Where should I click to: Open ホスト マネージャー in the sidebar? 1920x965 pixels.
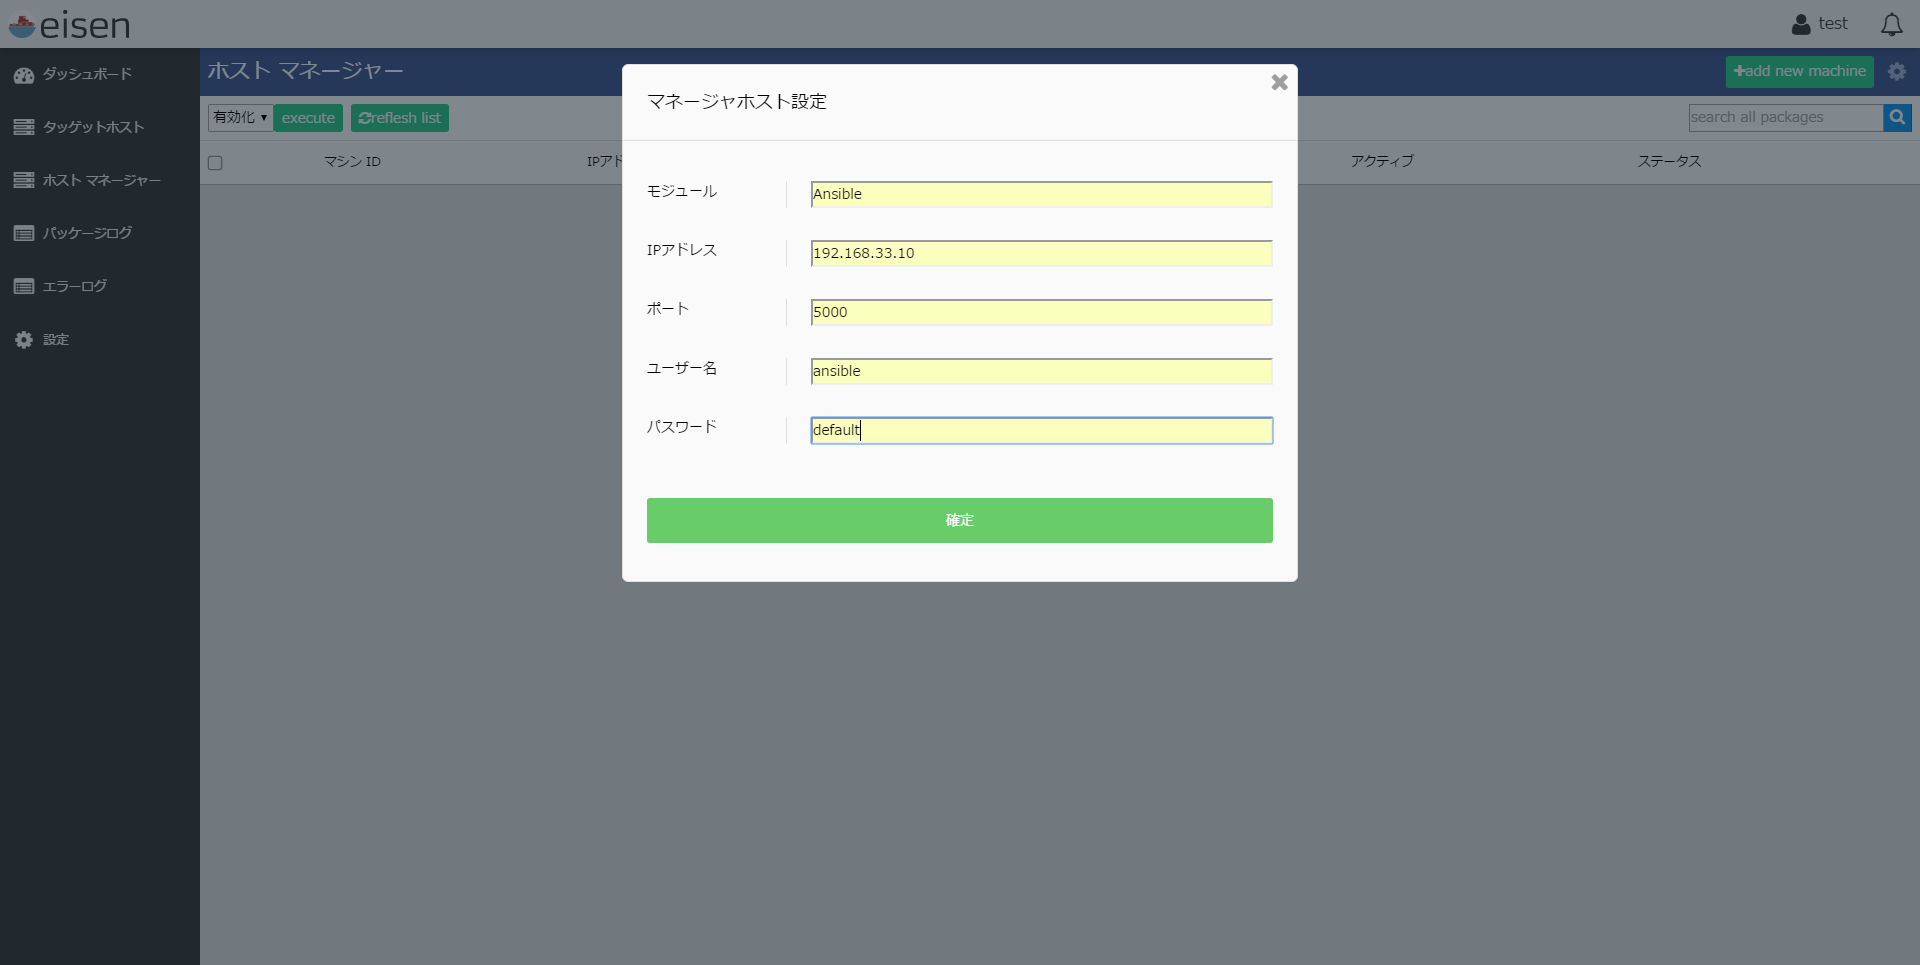coord(101,180)
